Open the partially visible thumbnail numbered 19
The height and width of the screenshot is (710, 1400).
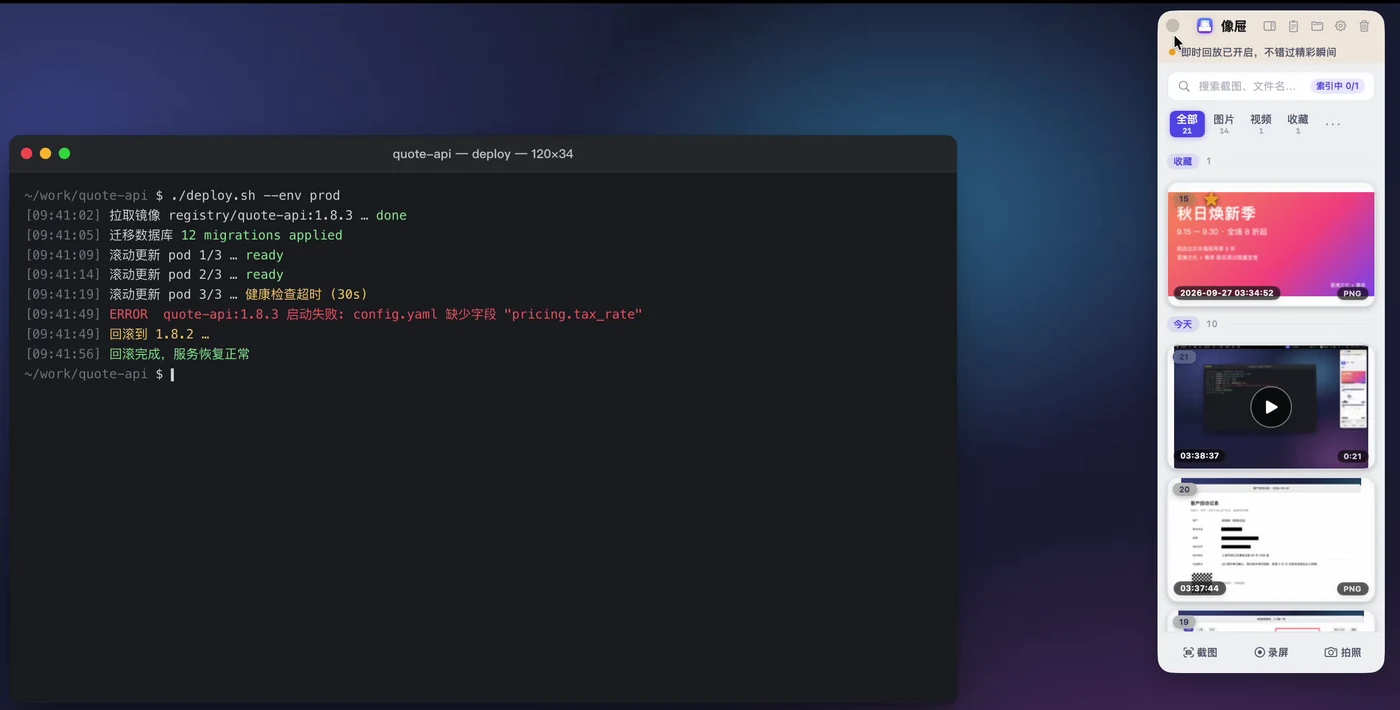point(1271,621)
